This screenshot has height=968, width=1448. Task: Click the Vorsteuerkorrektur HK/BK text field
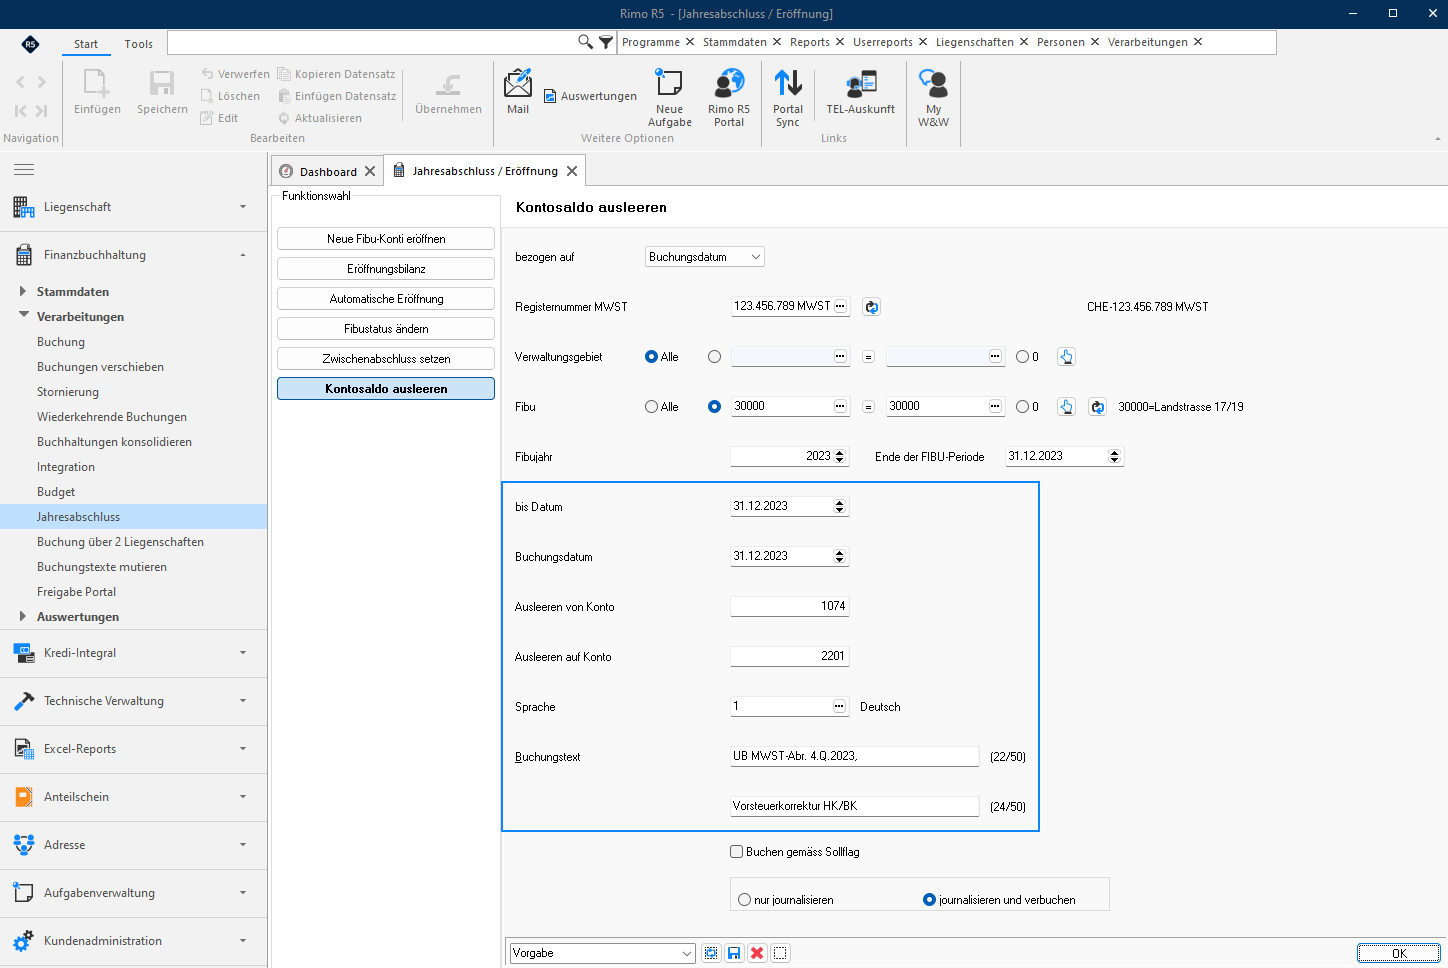(x=855, y=806)
